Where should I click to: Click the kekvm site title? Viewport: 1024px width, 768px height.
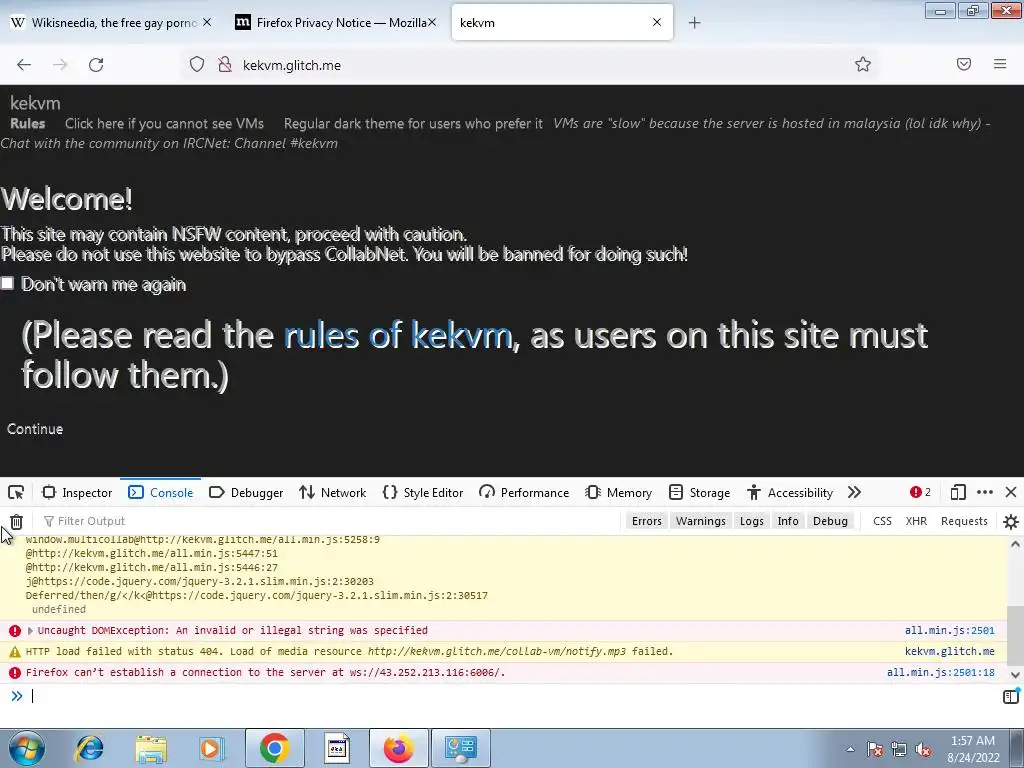pos(35,103)
